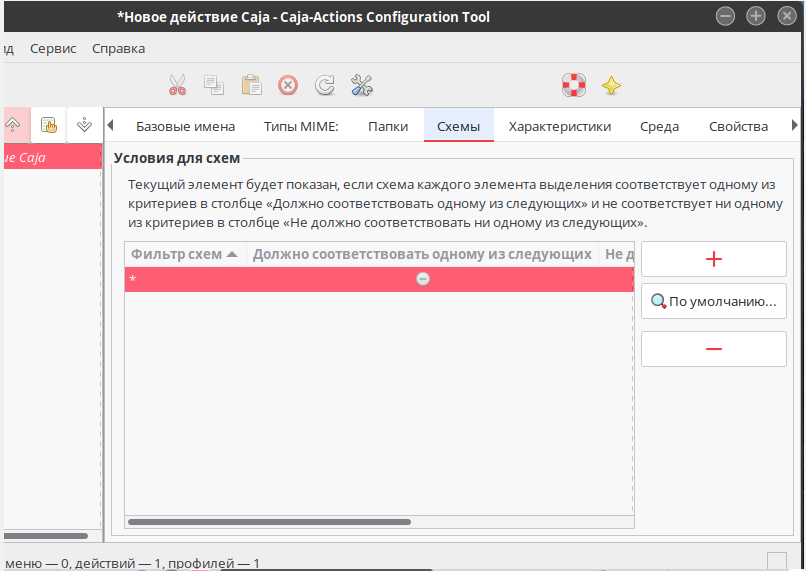Viewport: 806px width, 571px height.
Task: Close the Caja-Actions window
Action: pos(786,16)
